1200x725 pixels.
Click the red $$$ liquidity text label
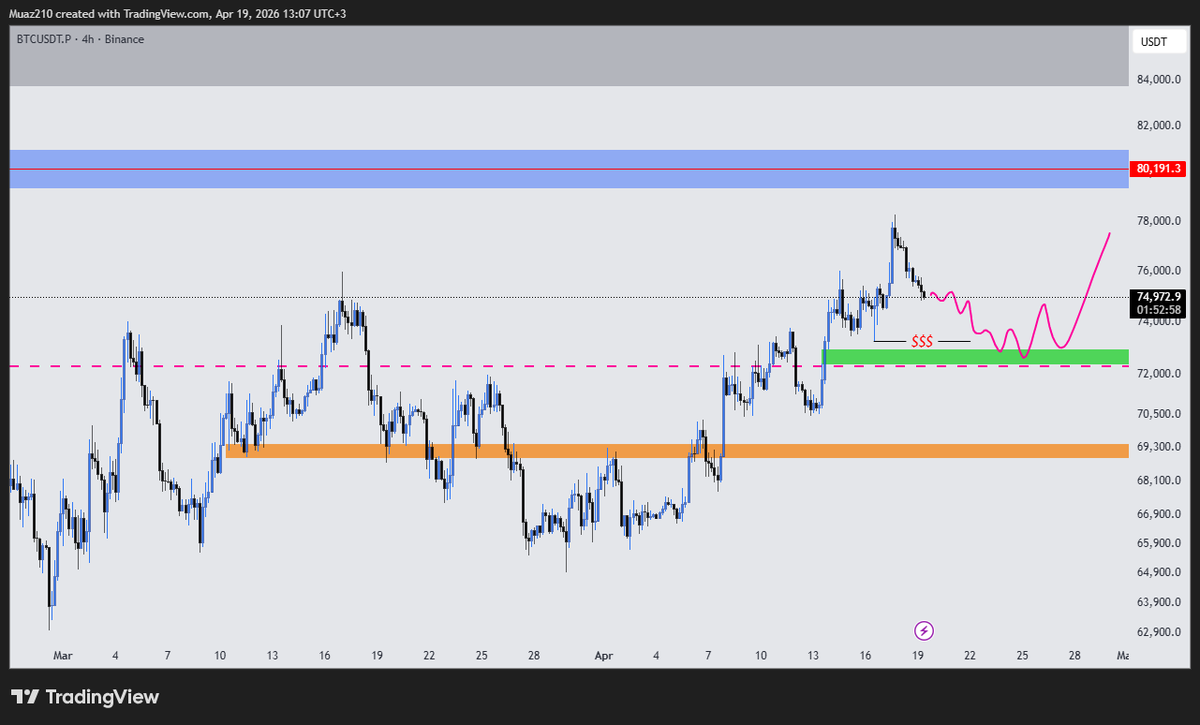point(922,342)
